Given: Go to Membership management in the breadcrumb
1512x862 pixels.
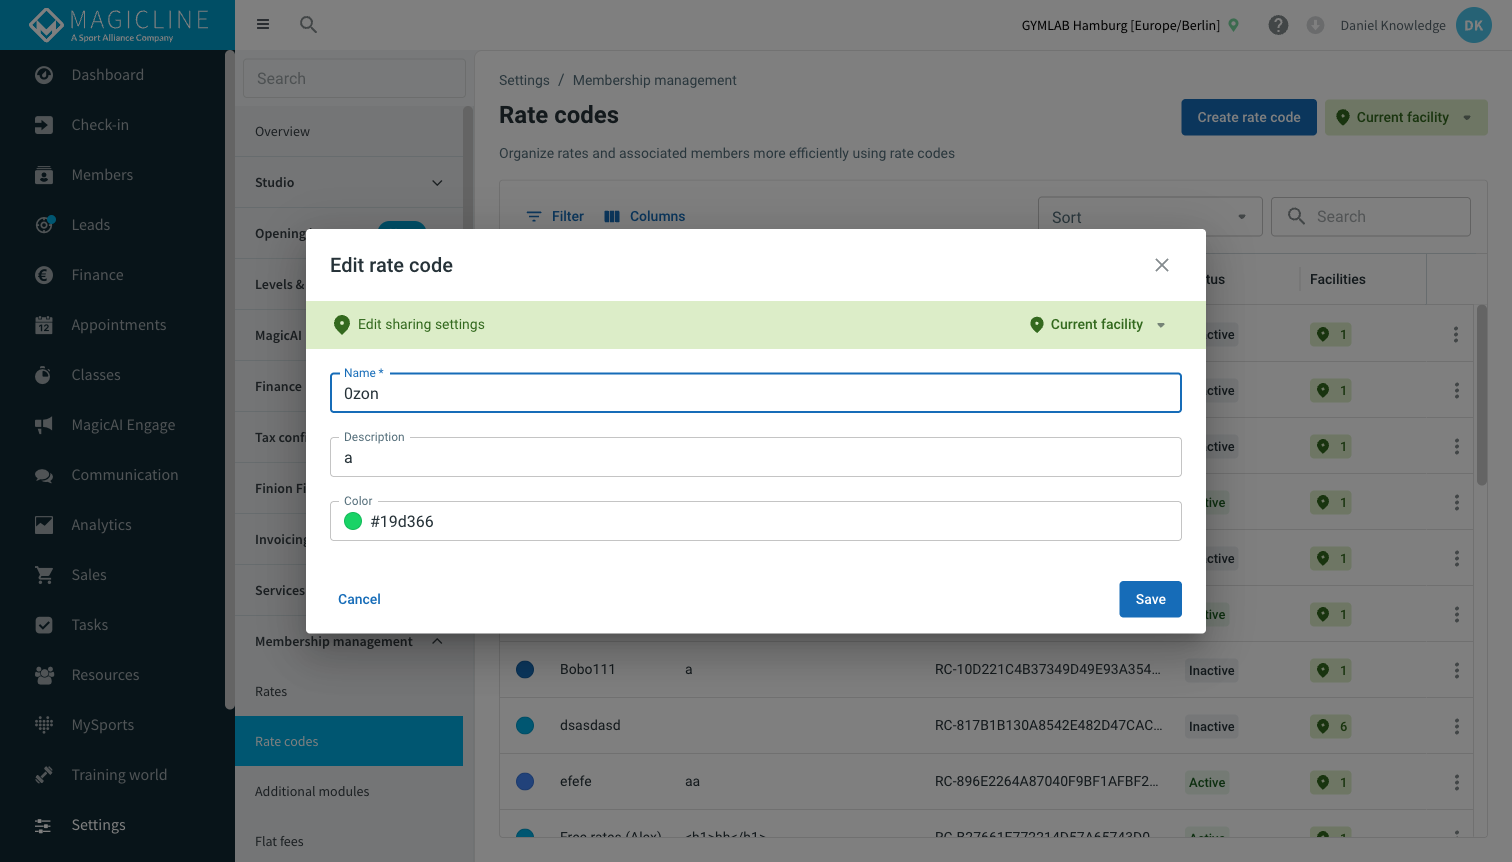Looking at the screenshot, I should point(654,80).
